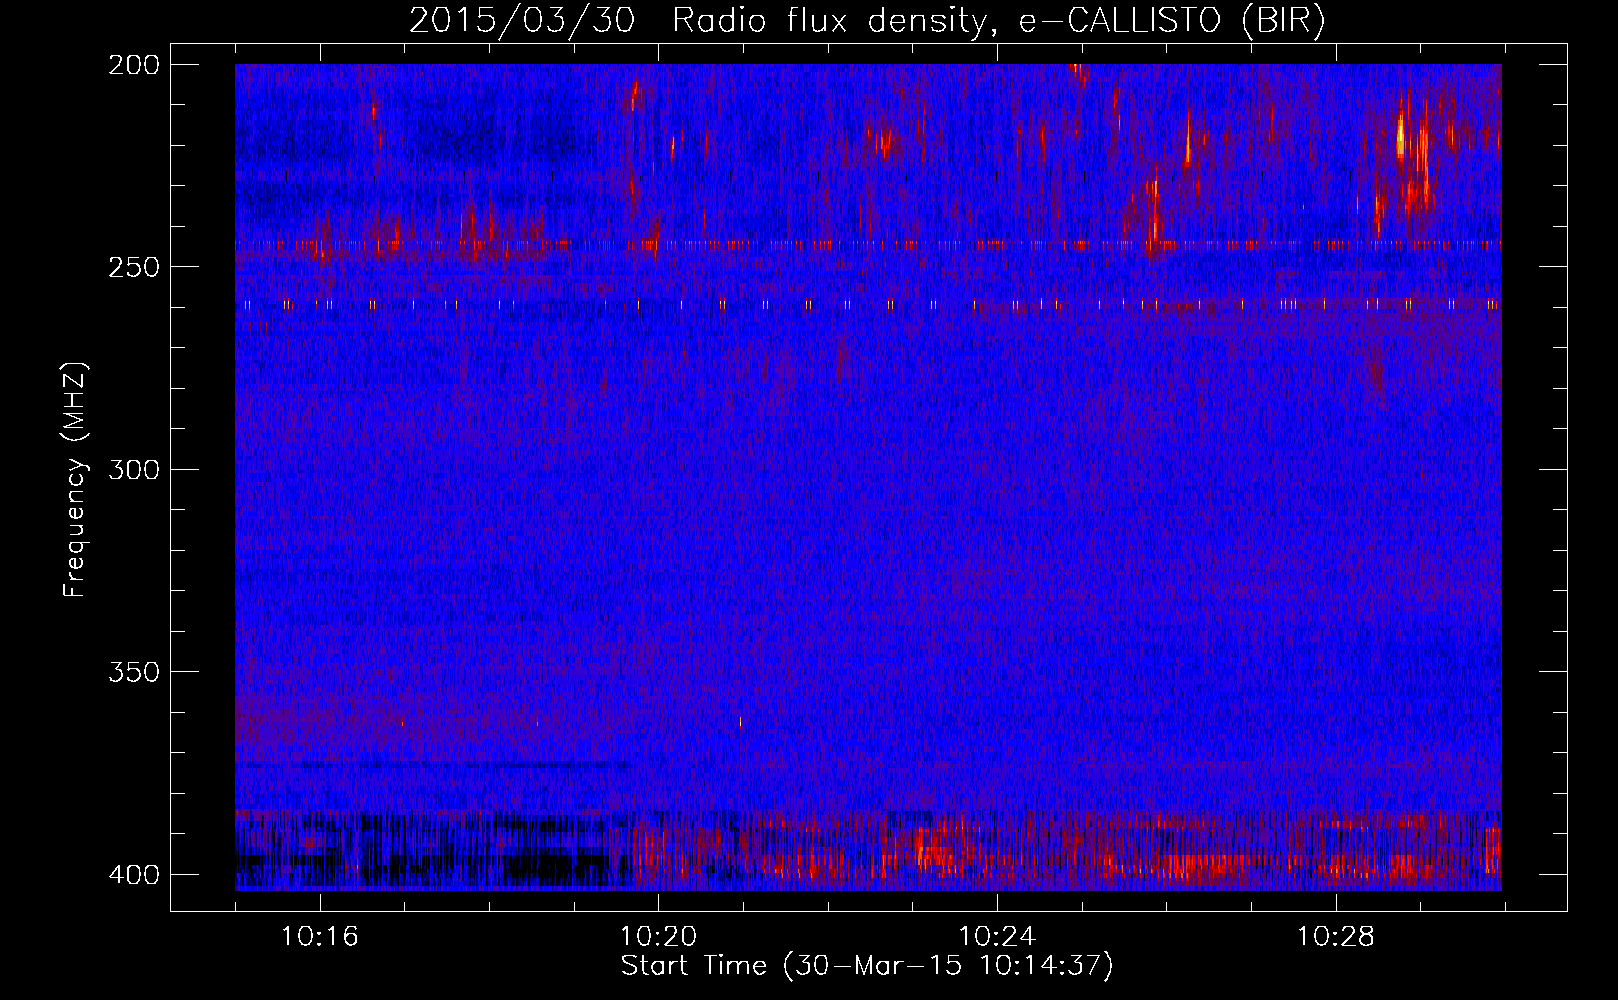Screen dimensions: 1618x1000
Task: Click the '400' frequency tick label
Action: pyautogui.click(x=133, y=875)
